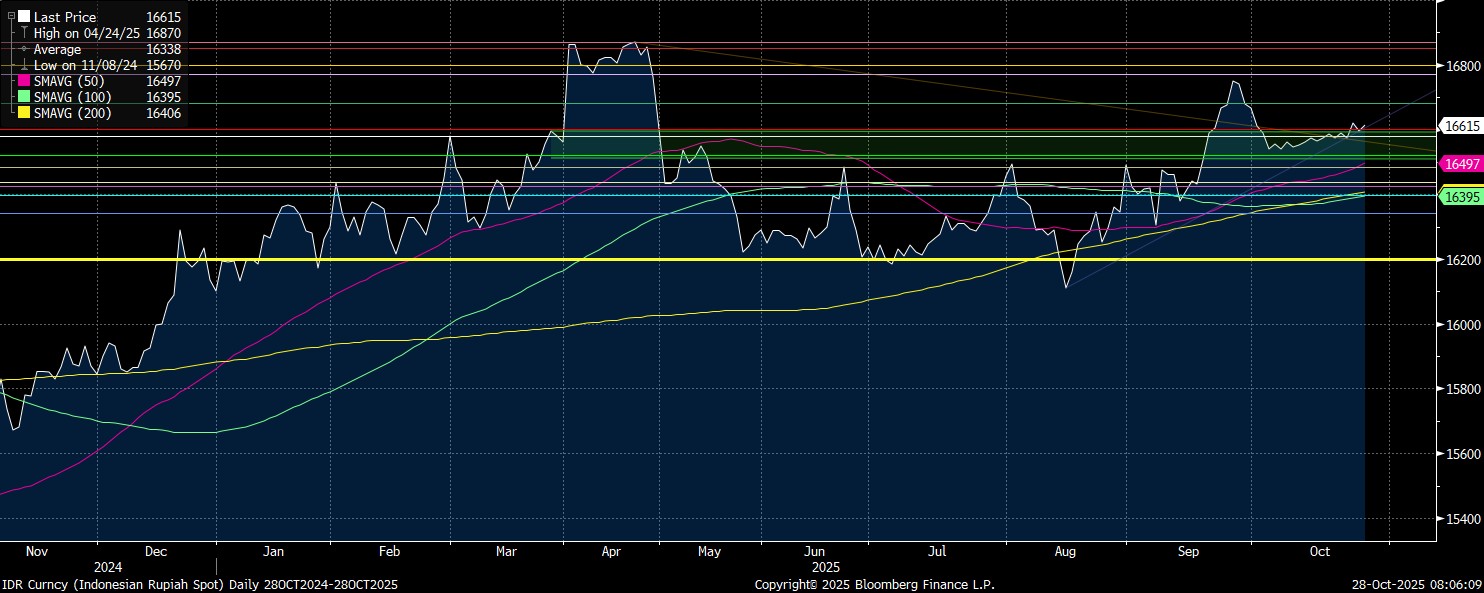Click the green 16395 axis price tag
Viewport: 1484px width, 593px height.
click(x=1460, y=198)
